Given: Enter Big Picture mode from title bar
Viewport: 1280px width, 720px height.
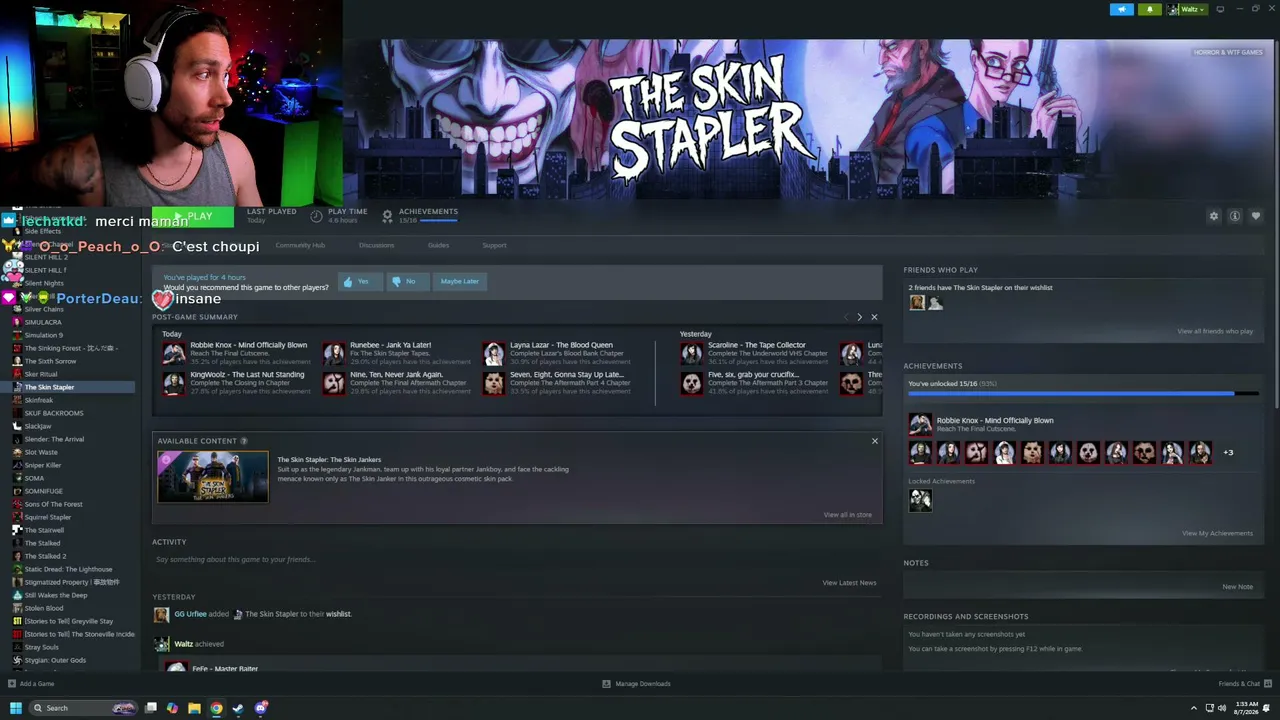Looking at the screenshot, I should pos(1220,9).
